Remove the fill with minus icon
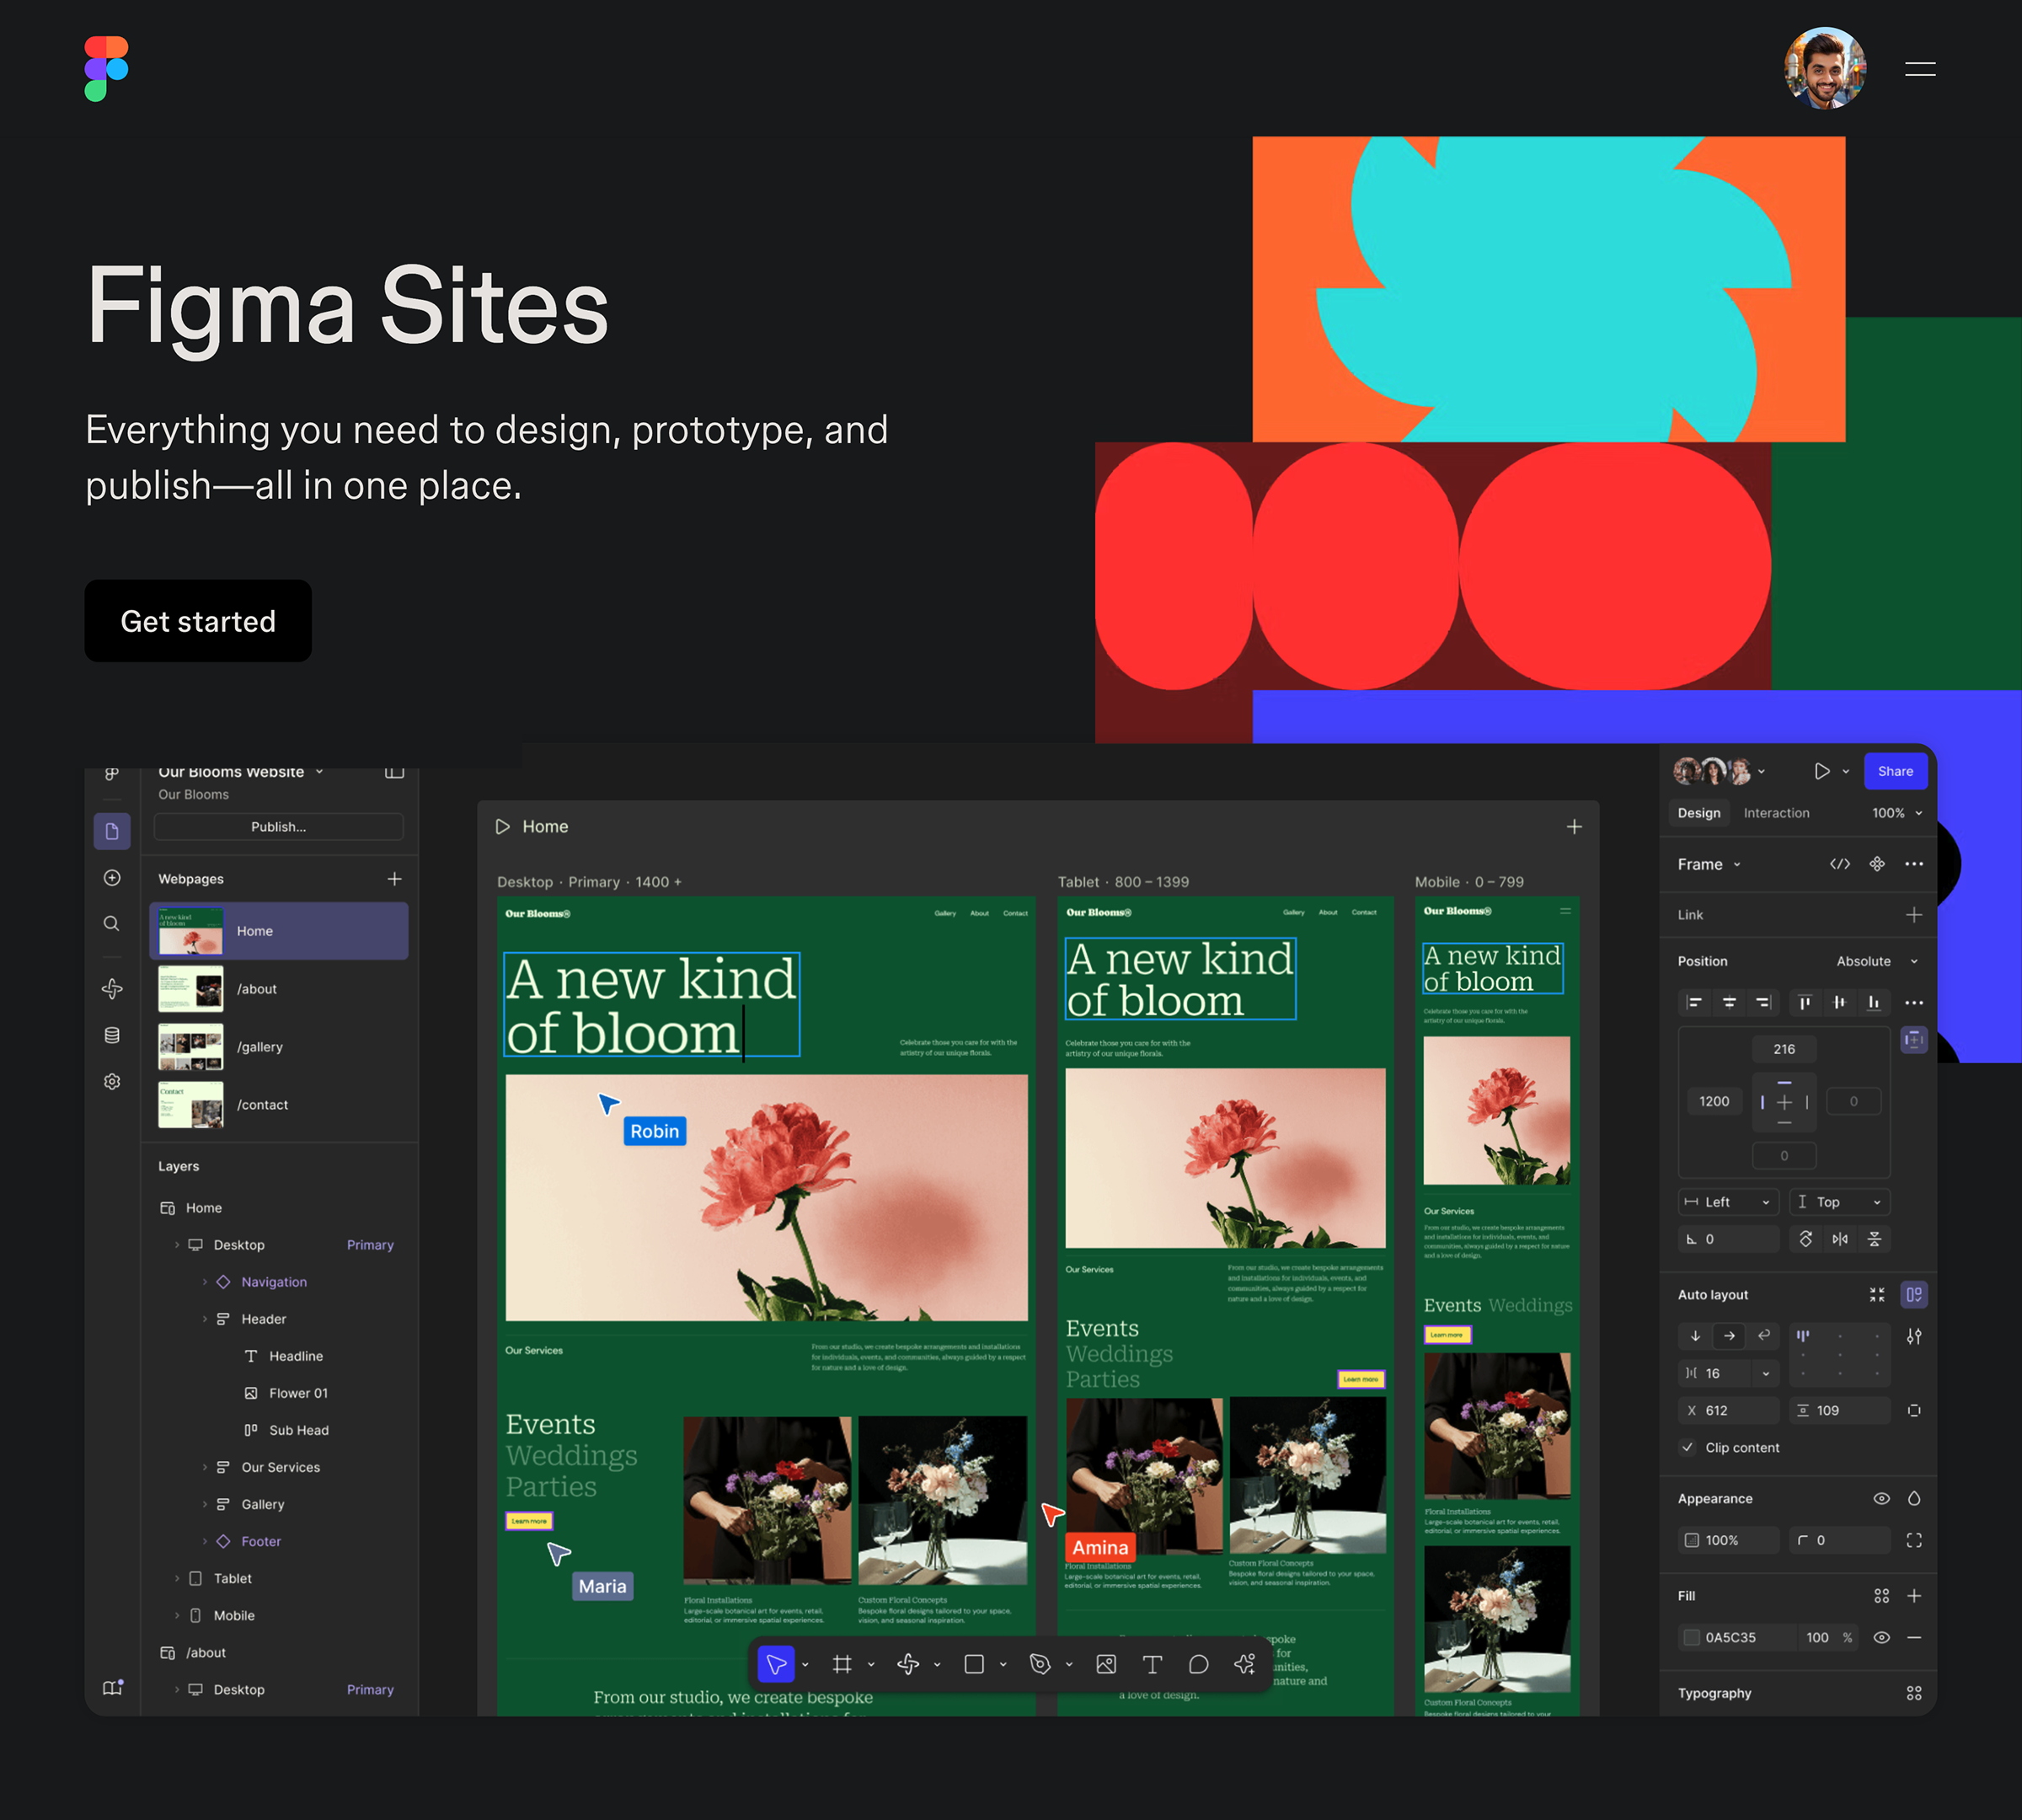 click(x=1913, y=1637)
